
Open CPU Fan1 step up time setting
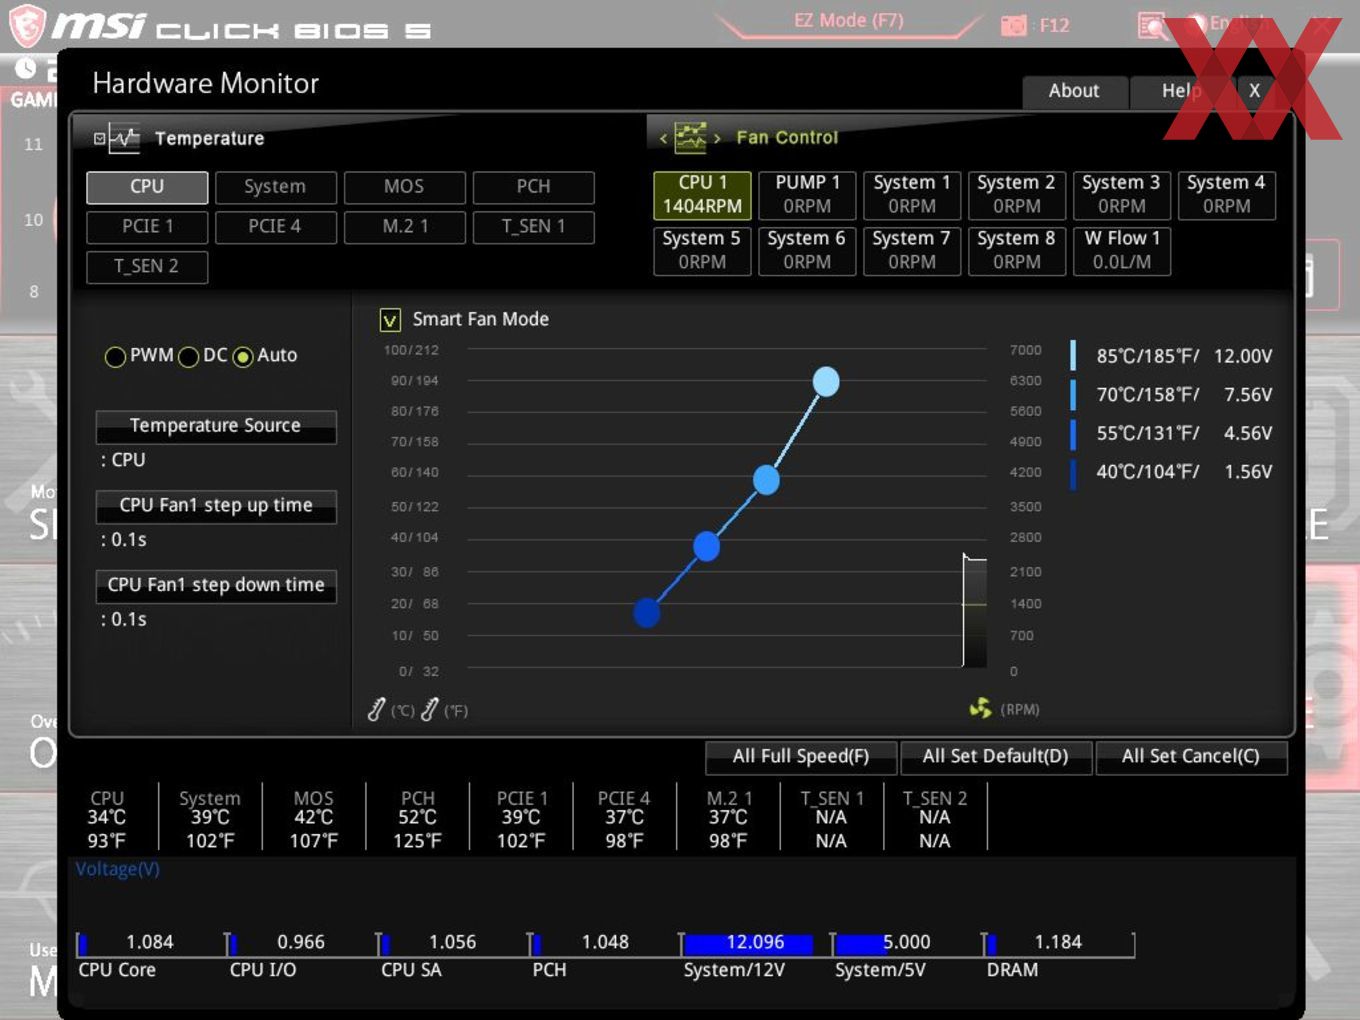[216, 506]
